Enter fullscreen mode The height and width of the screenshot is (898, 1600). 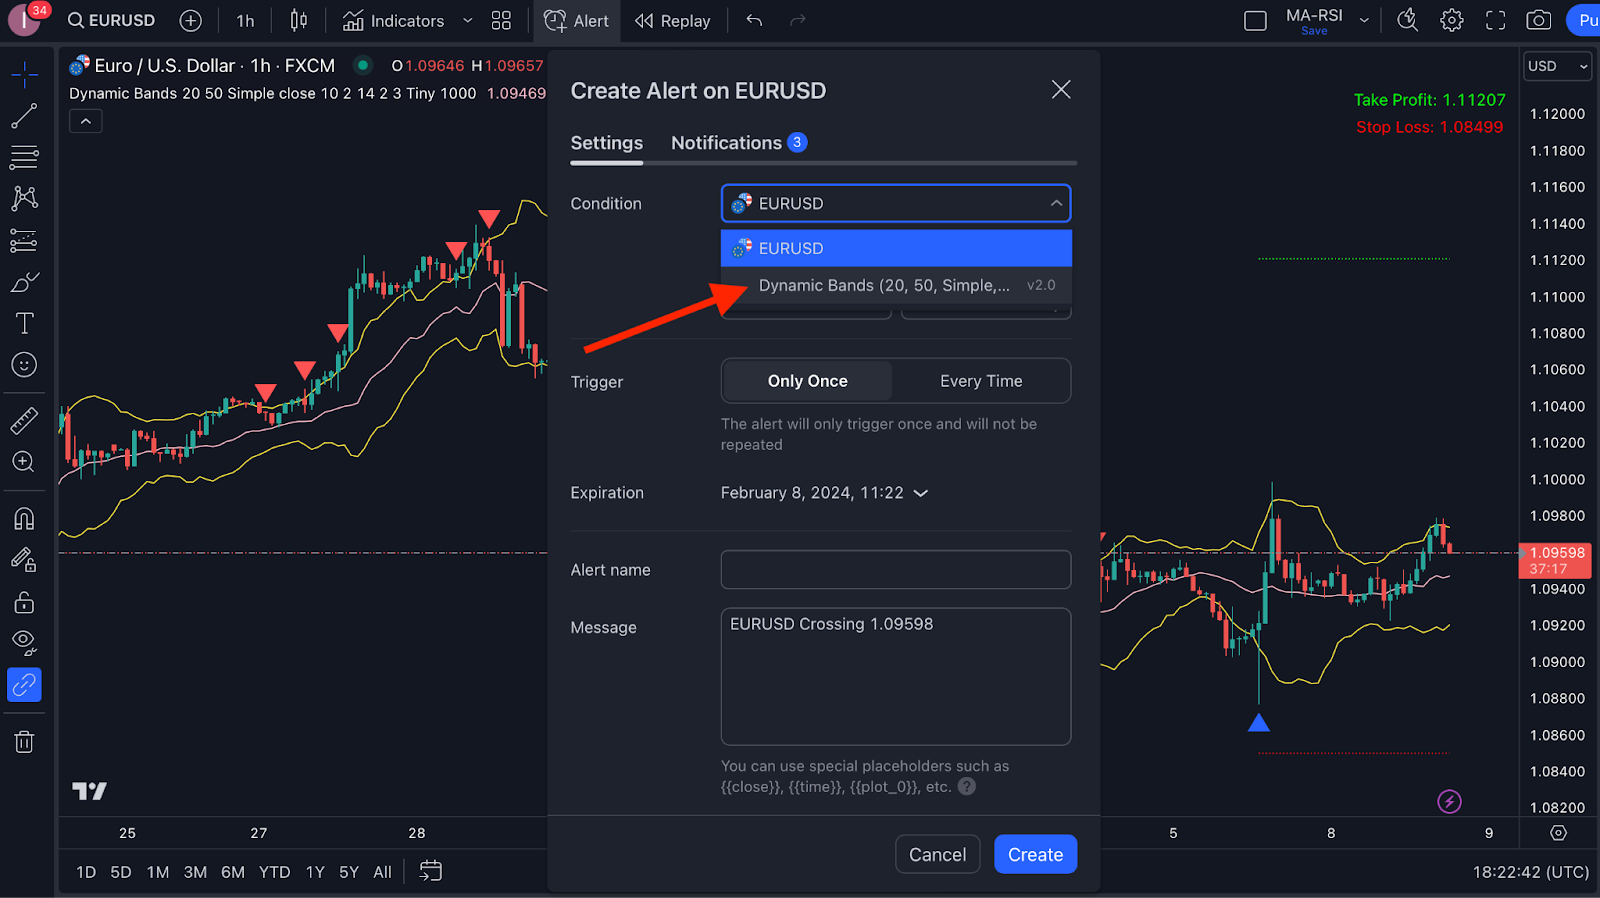[x=1495, y=20]
